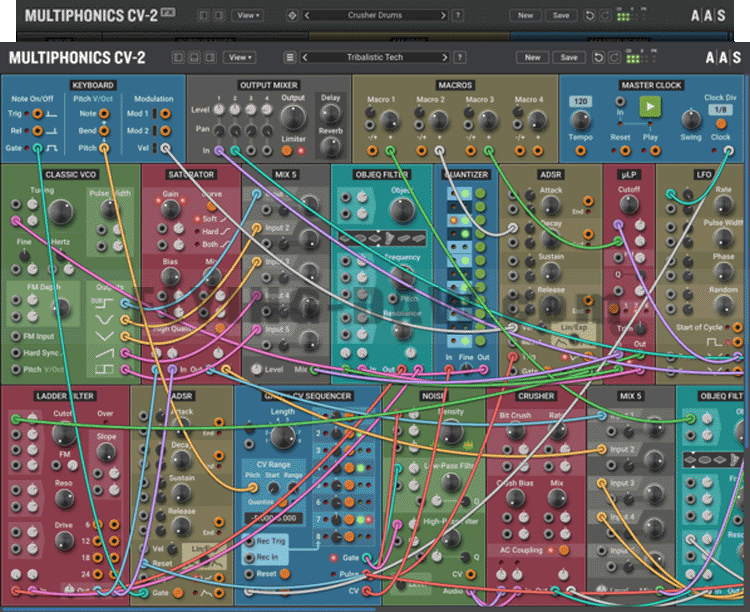Click the Keyboard Bend output jack
The height and width of the screenshot is (612, 750).
point(104,131)
